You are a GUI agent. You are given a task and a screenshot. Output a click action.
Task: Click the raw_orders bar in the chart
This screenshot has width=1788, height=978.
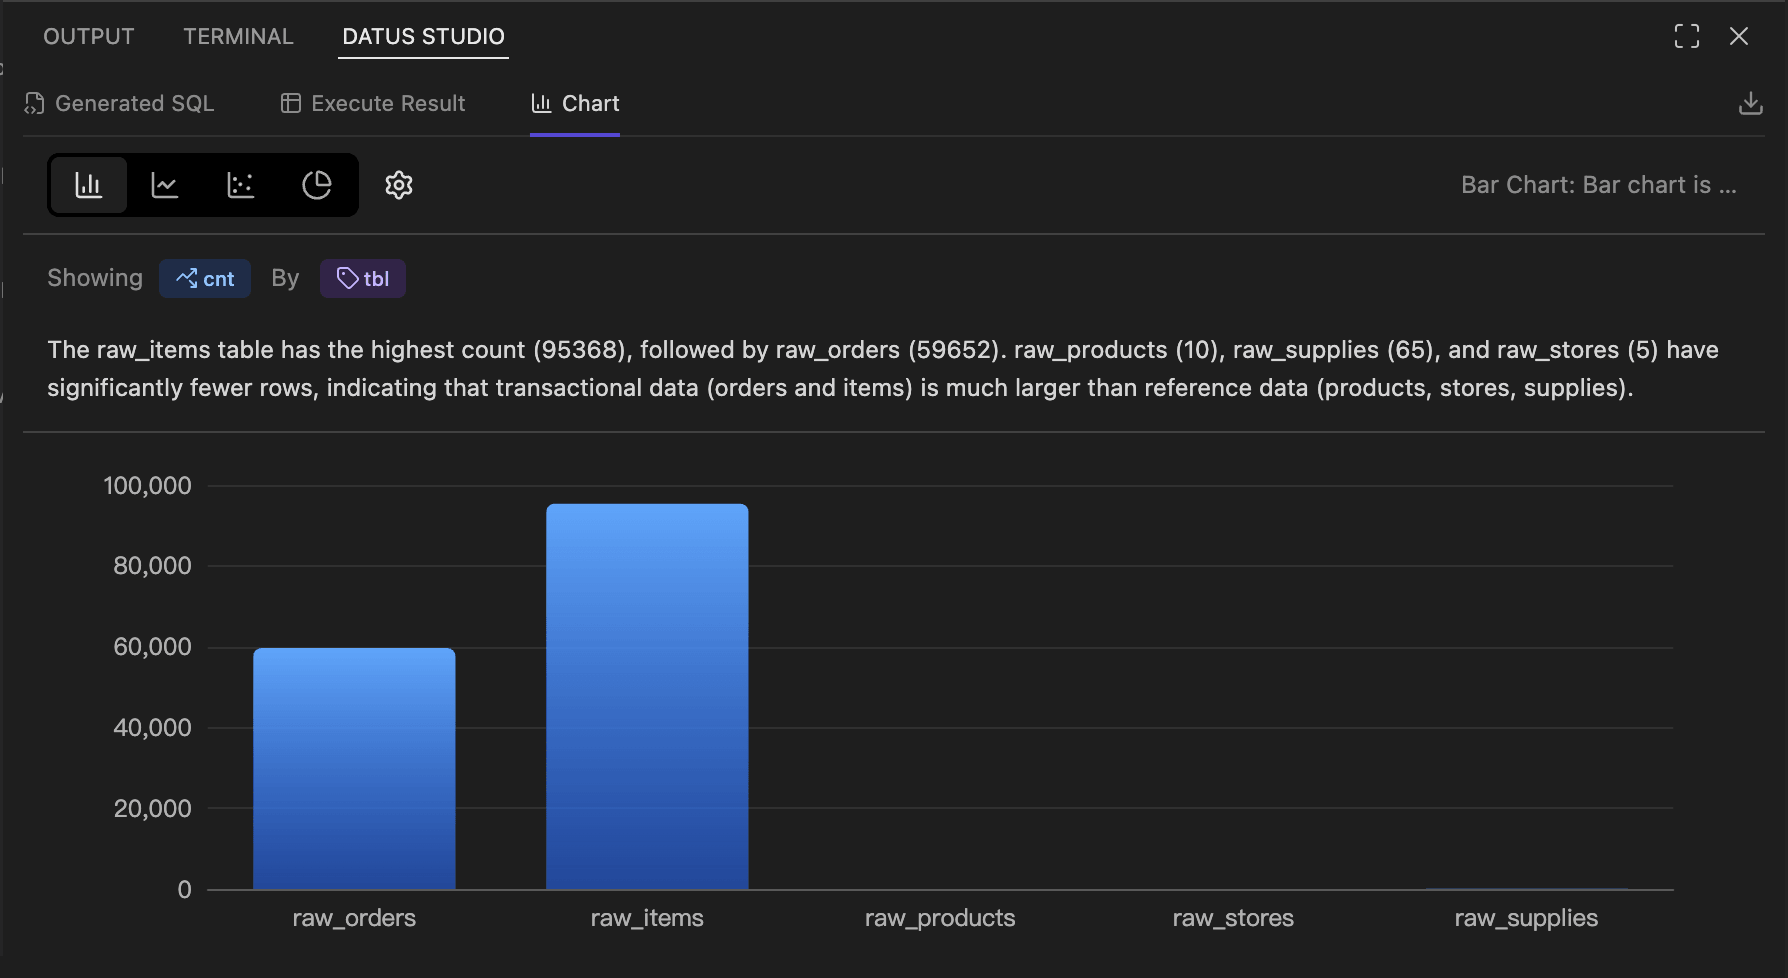tap(354, 769)
